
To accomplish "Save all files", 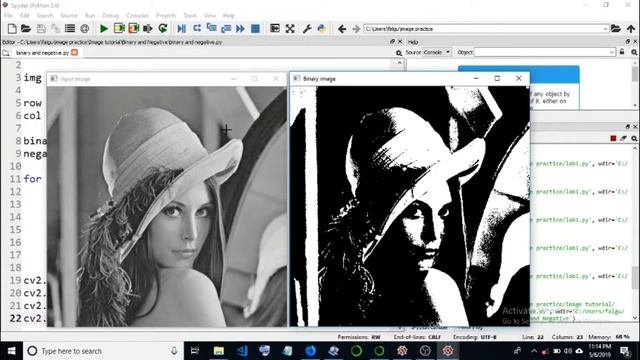I will (56, 29).
